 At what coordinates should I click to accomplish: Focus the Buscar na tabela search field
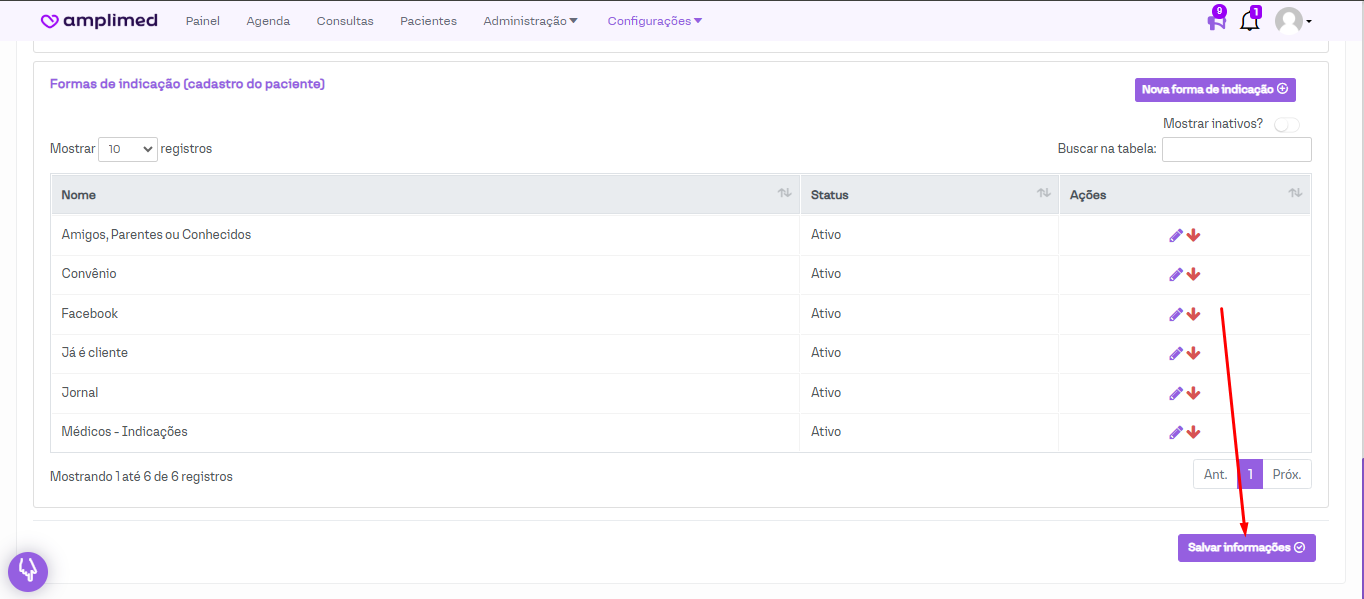point(1236,149)
